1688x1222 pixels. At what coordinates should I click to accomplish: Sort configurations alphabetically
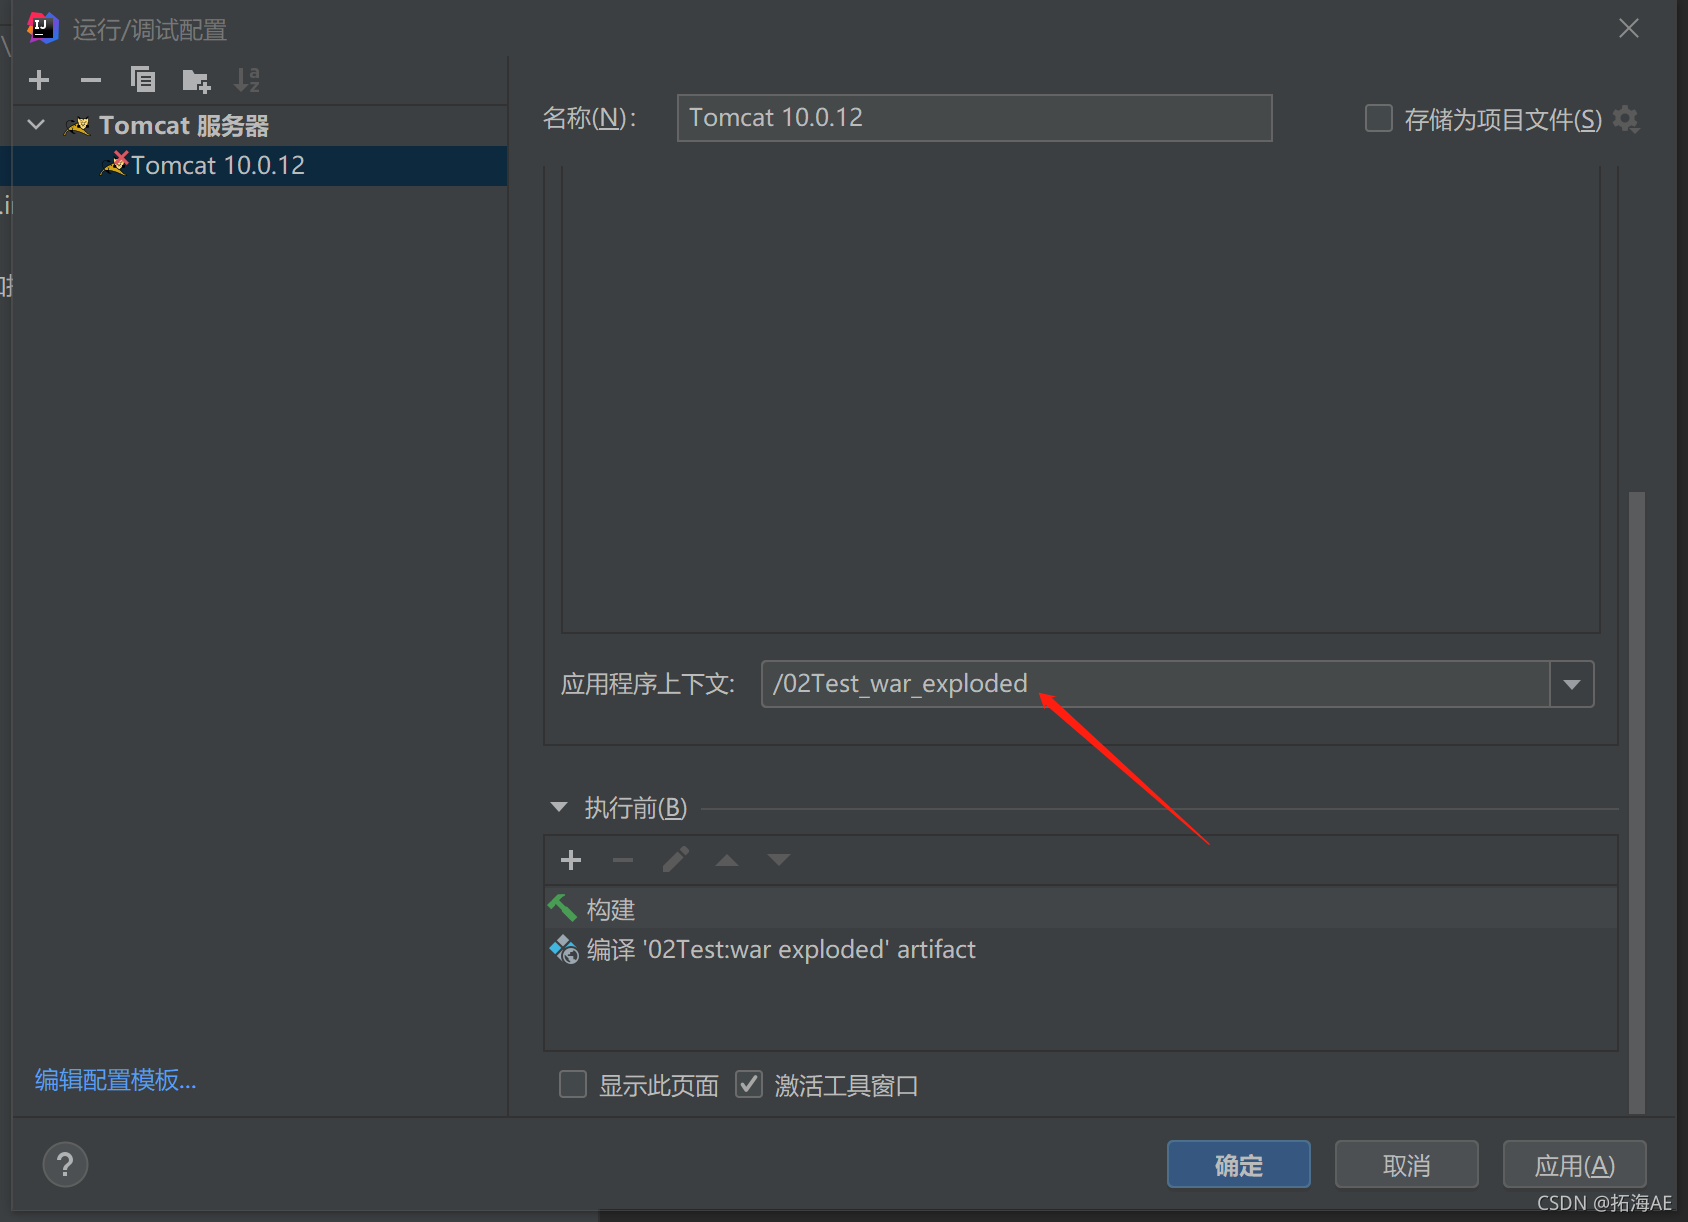(247, 80)
